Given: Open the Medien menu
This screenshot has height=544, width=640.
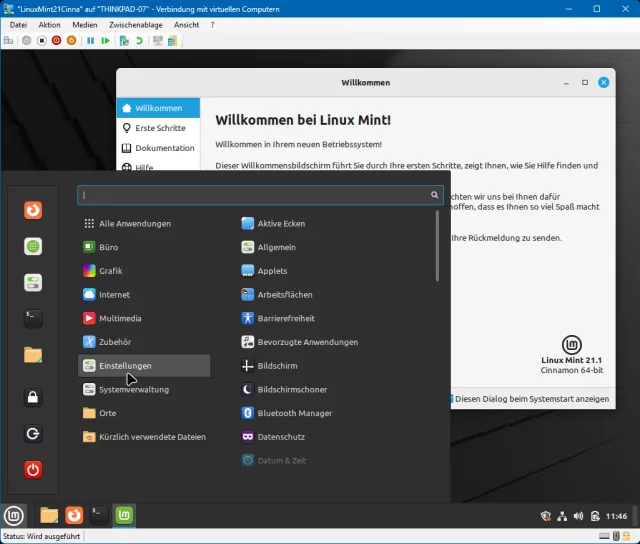Looking at the screenshot, I should 85,25.
